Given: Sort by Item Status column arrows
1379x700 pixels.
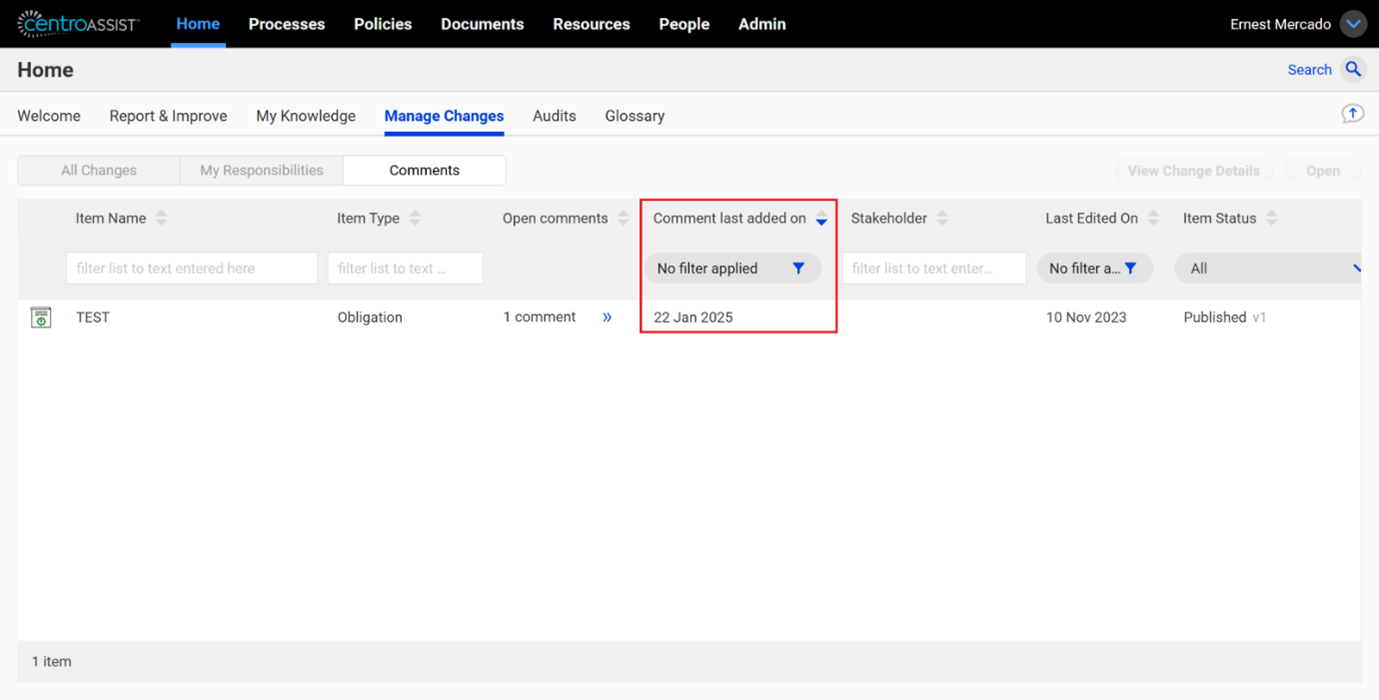Looking at the screenshot, I should [1271, 218].
